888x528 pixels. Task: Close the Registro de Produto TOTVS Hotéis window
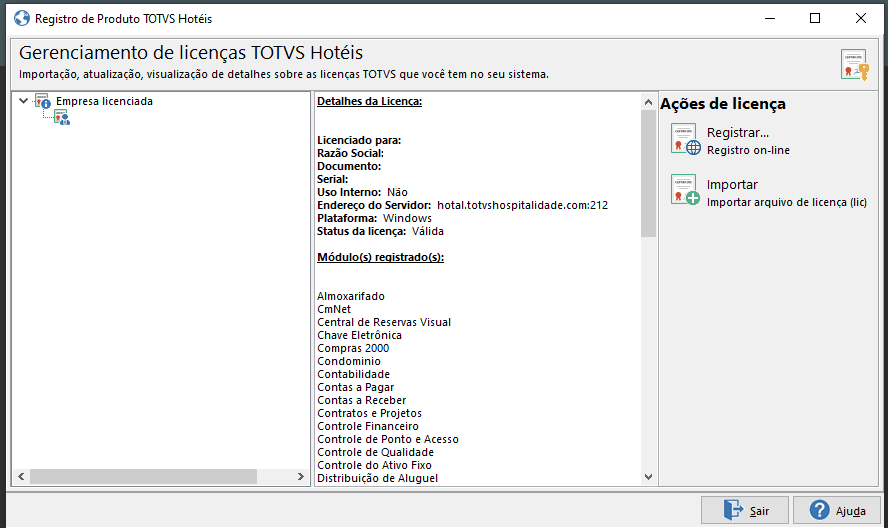pyautogui.click(x=861, y=18)
